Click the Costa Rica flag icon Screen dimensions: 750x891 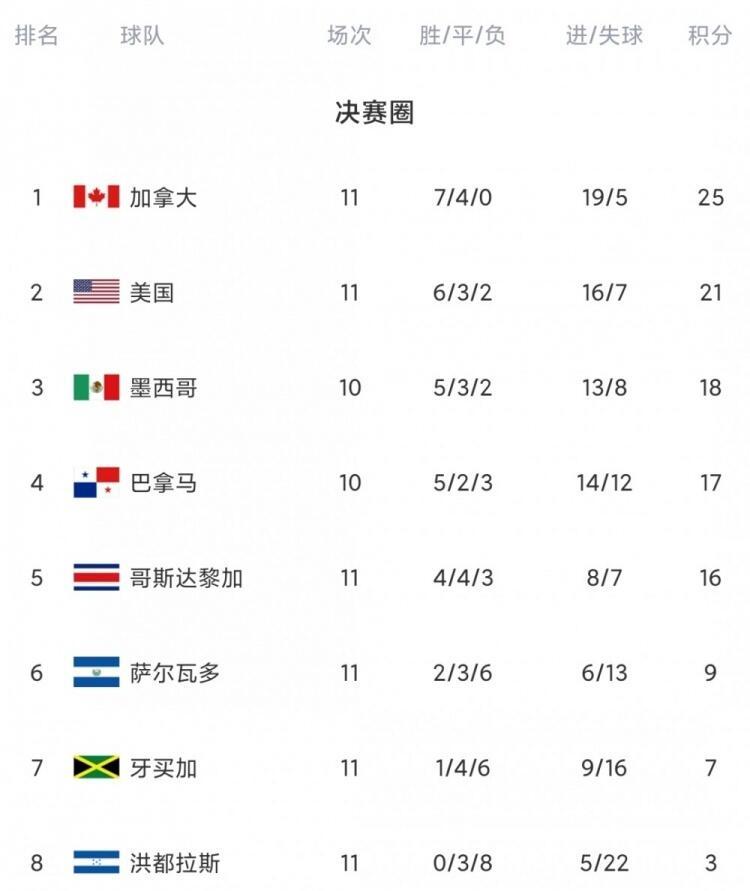click(x=96, y=577)
